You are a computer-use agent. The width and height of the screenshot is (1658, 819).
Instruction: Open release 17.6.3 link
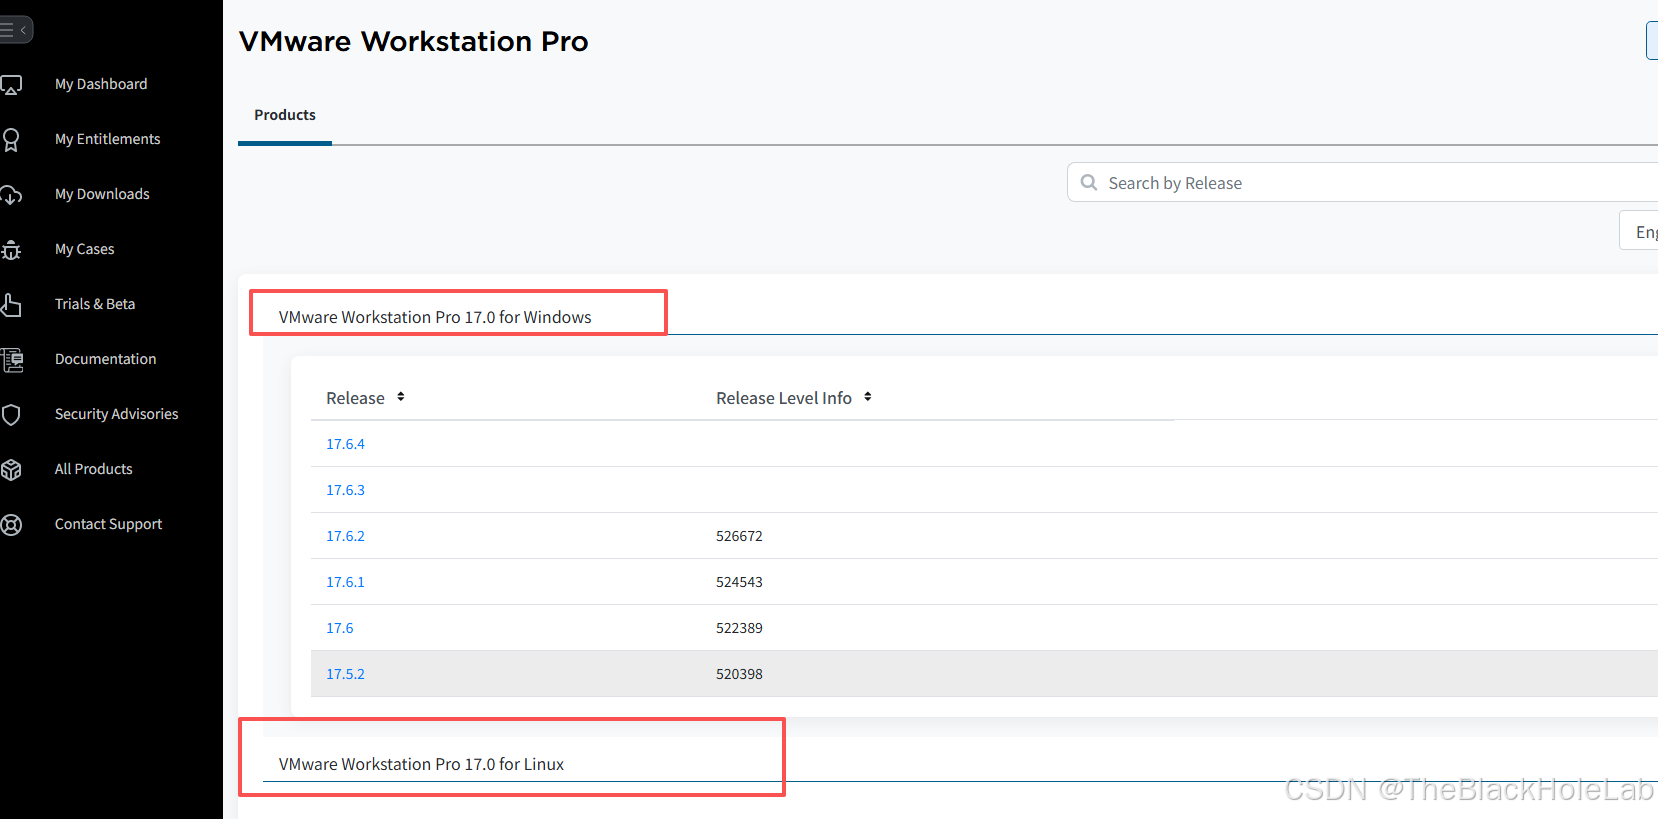pos(345,490)
